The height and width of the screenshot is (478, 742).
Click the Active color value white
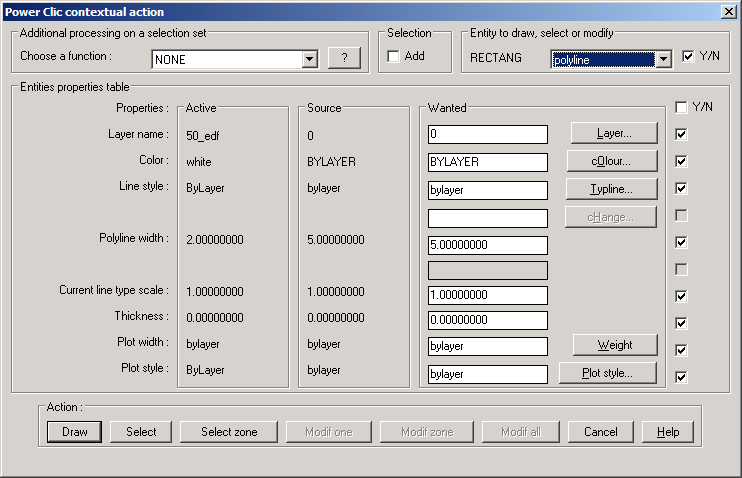tap(199, 162)
